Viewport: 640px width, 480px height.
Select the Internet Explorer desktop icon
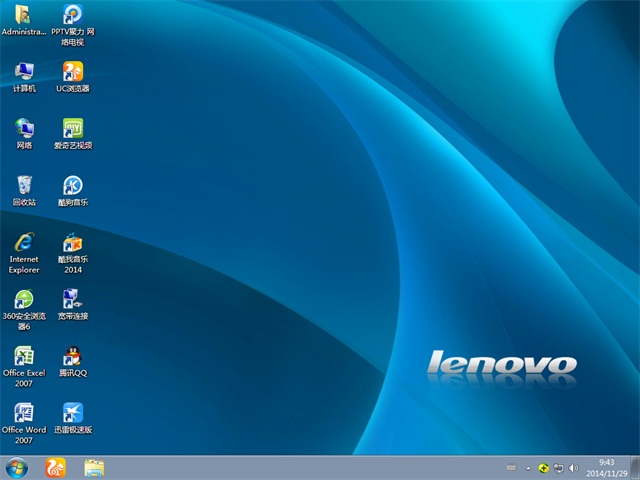[x=24, y=243]
